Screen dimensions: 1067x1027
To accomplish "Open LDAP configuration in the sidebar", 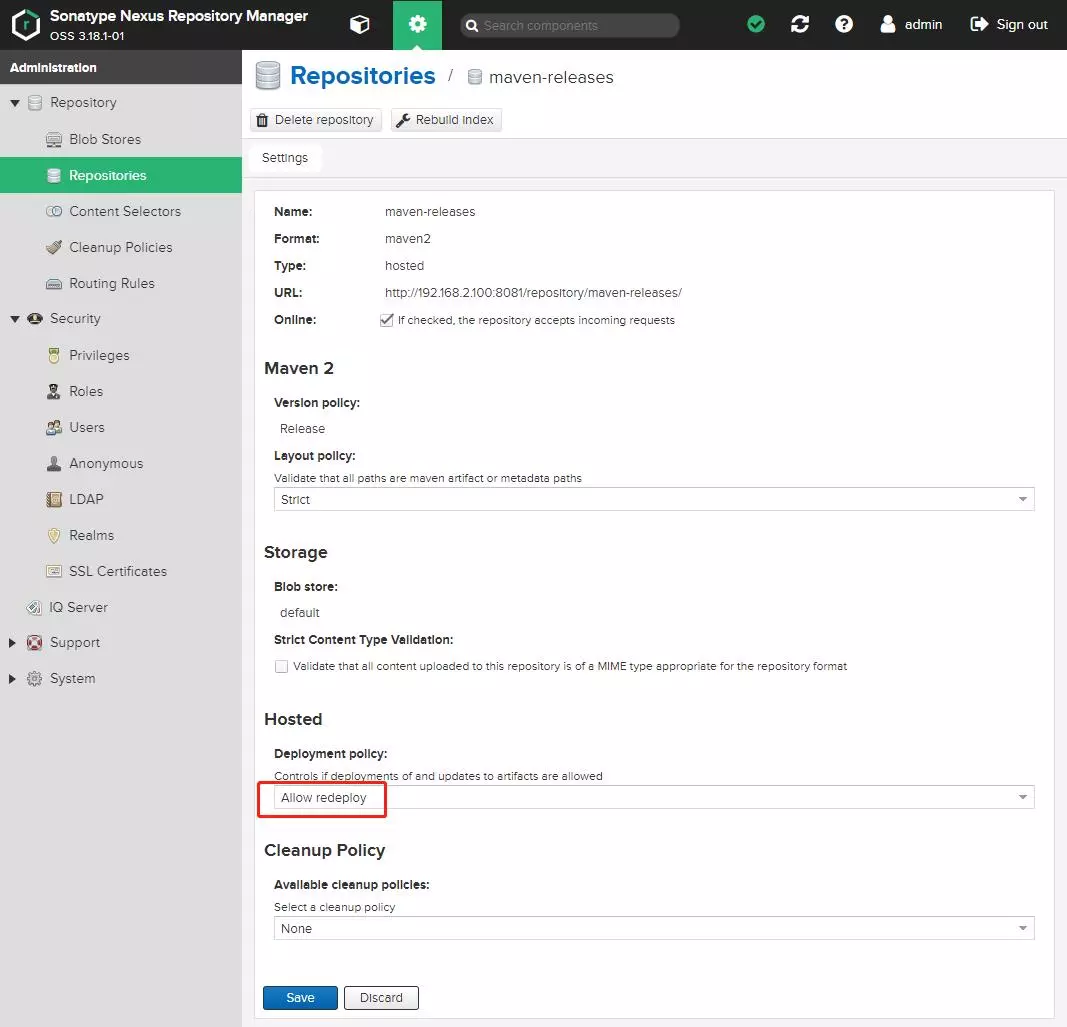I will 88,499.
